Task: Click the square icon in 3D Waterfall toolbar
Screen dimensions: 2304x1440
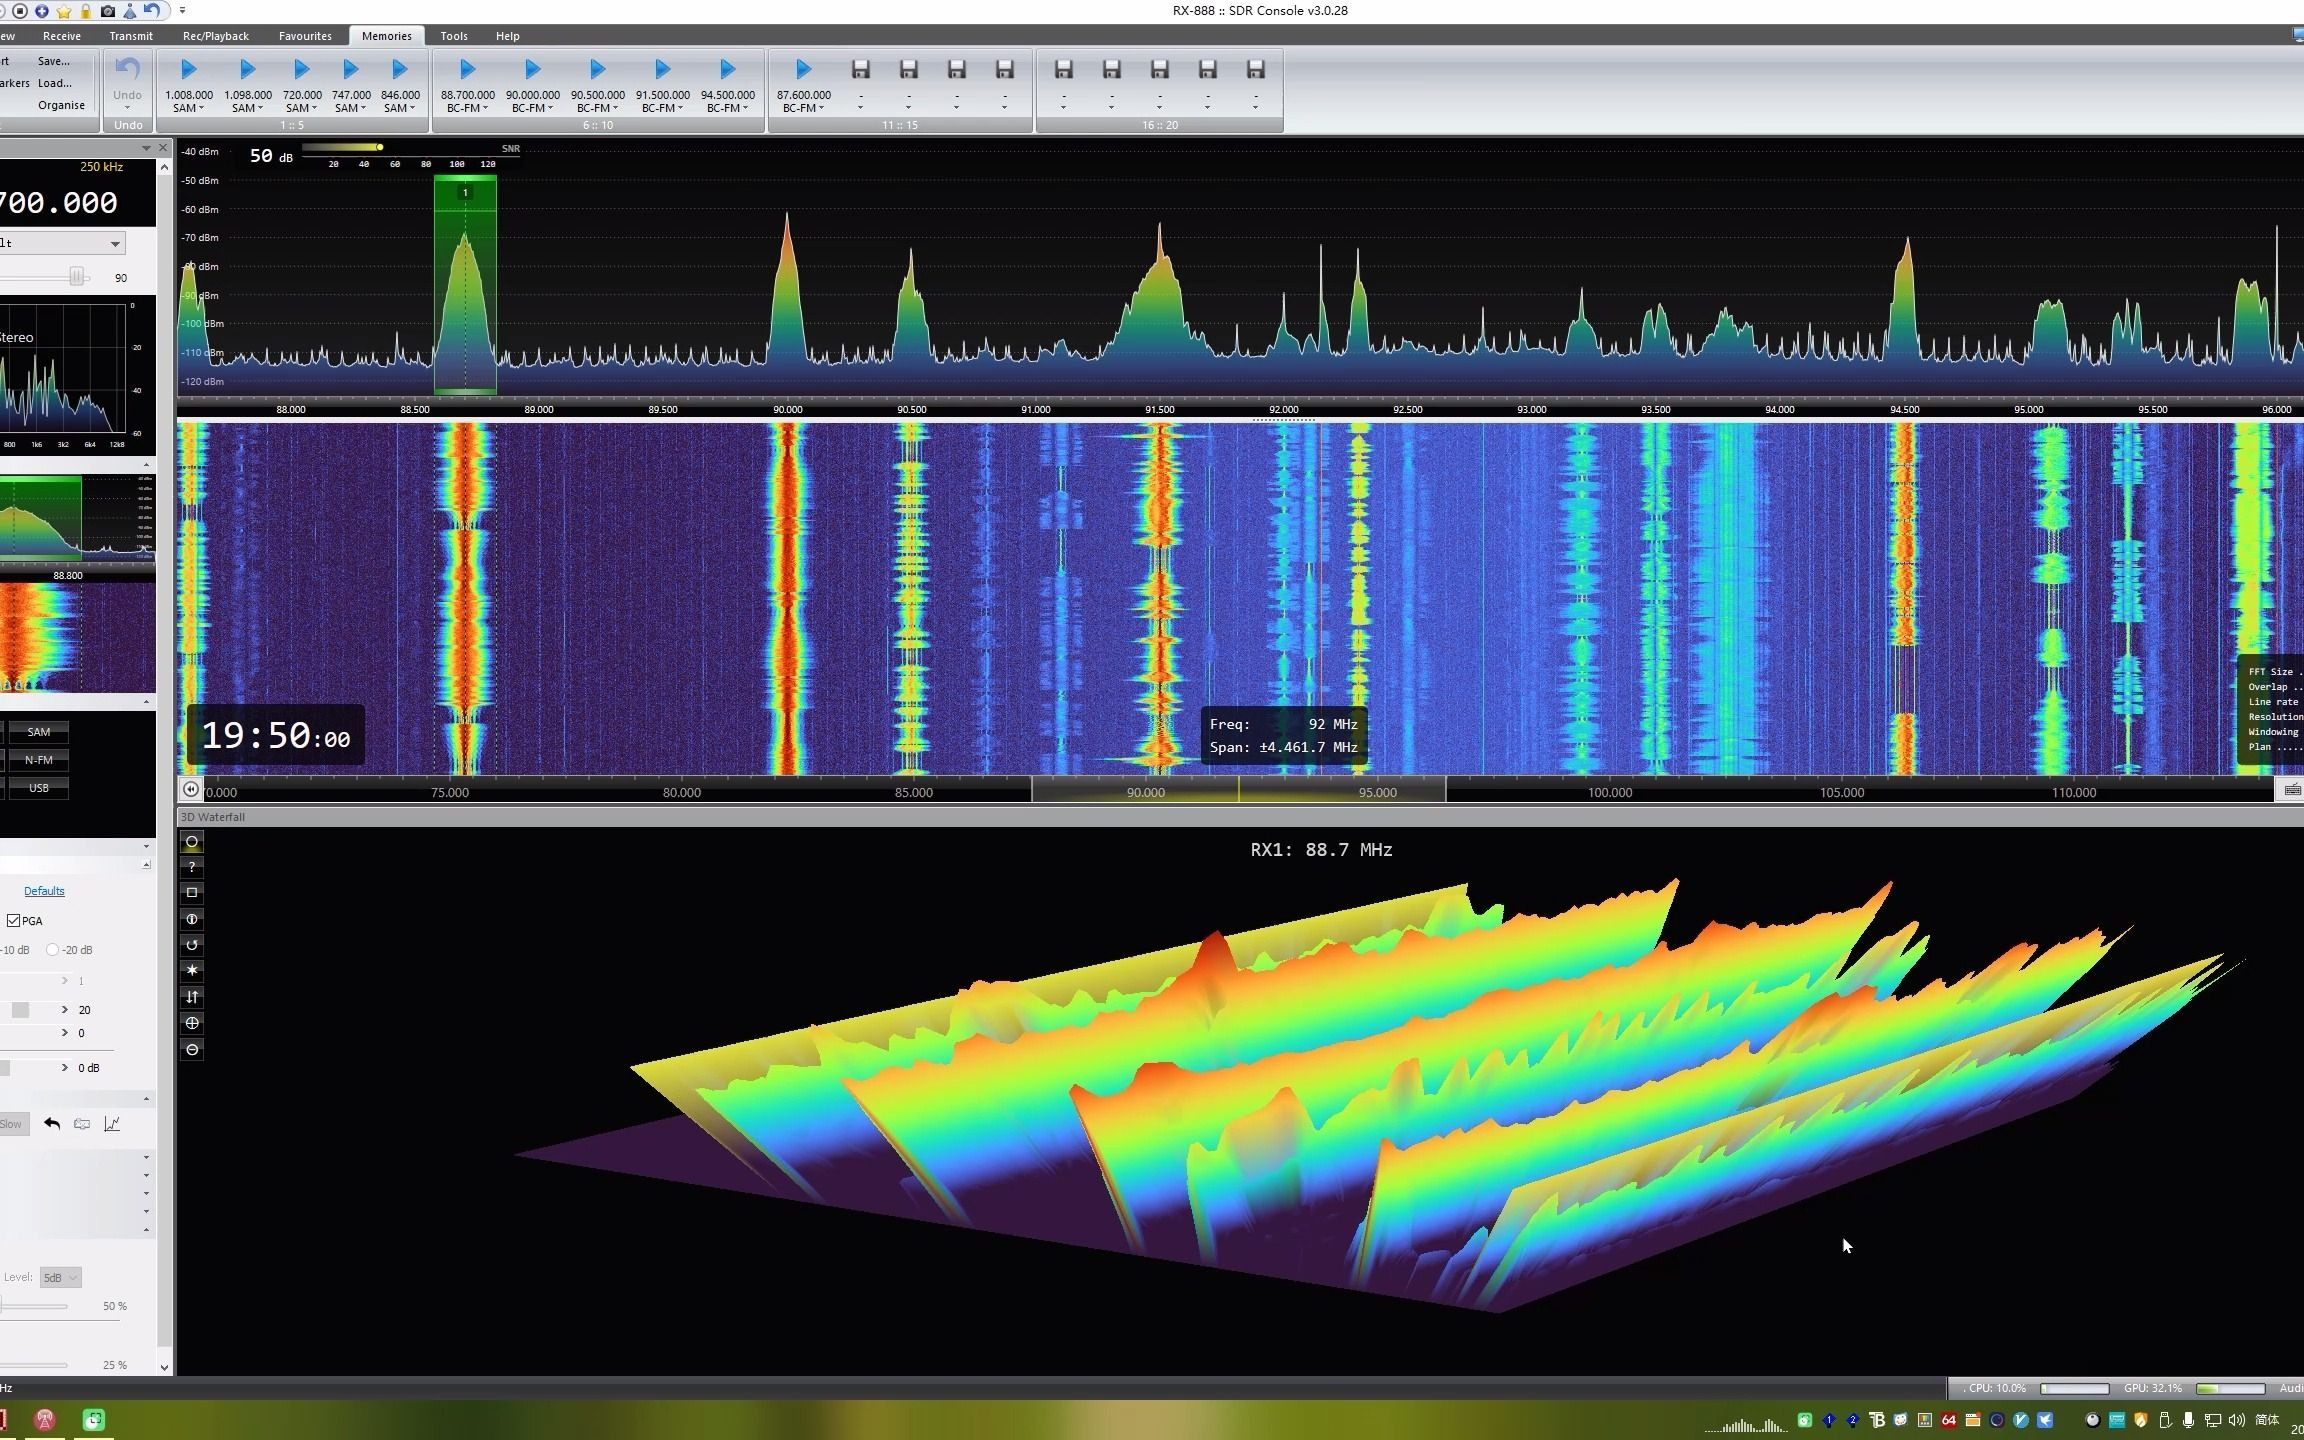Action: (192, 893)
